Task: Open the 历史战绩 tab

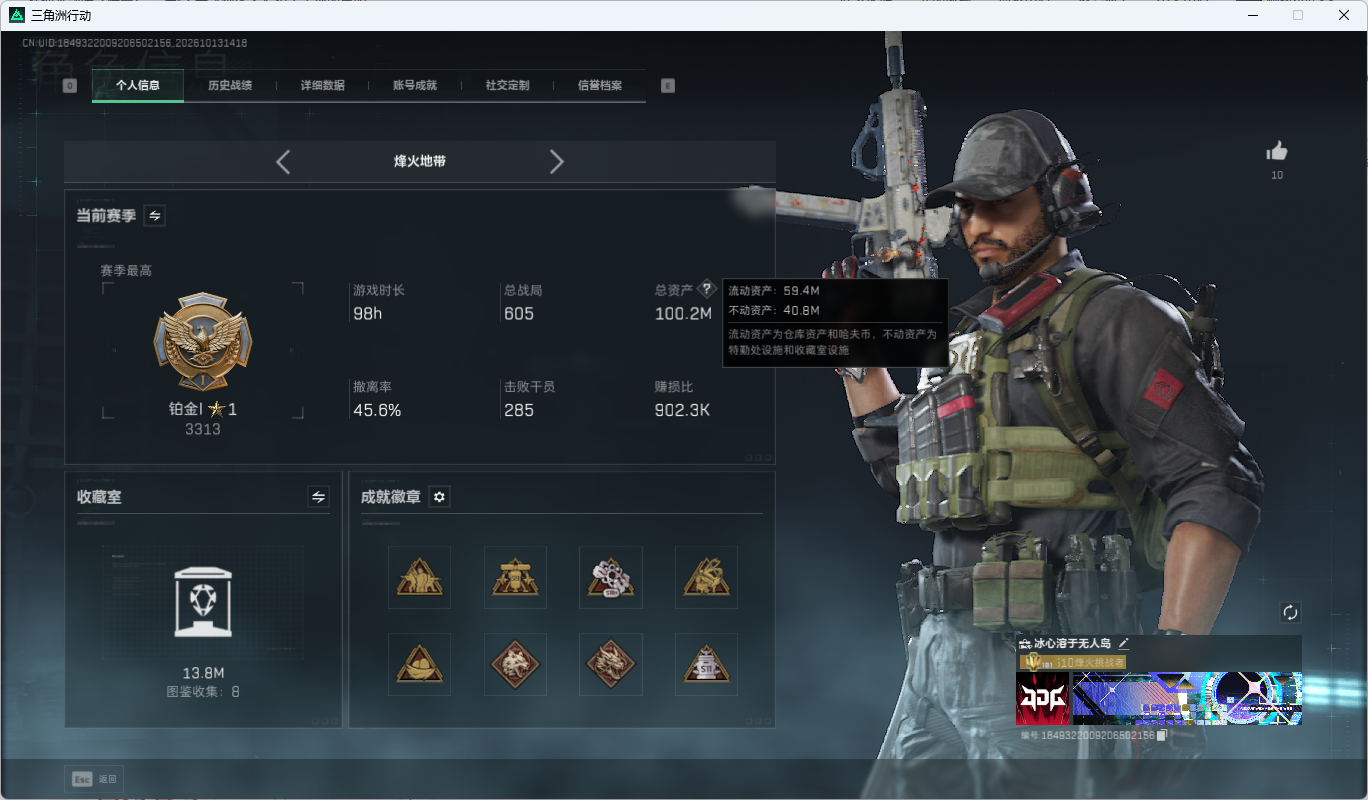Action: (230, 86)
